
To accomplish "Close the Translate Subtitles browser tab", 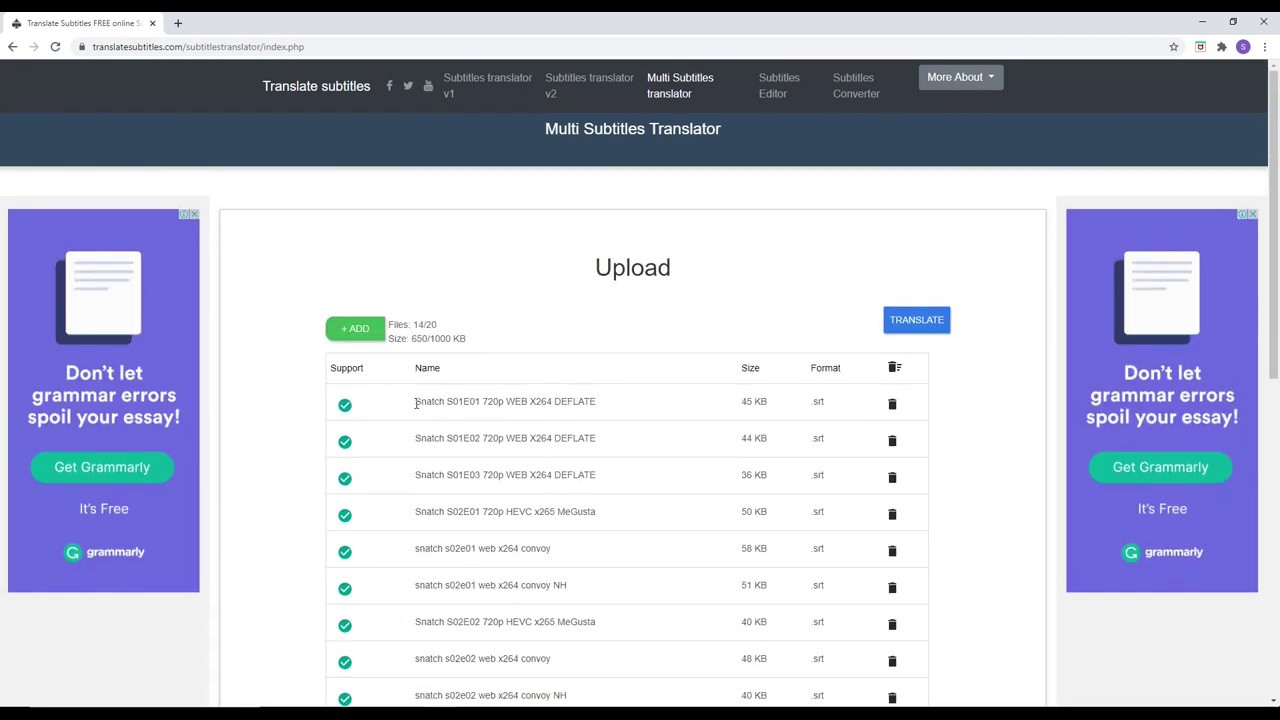I will [x=152, y=23].
